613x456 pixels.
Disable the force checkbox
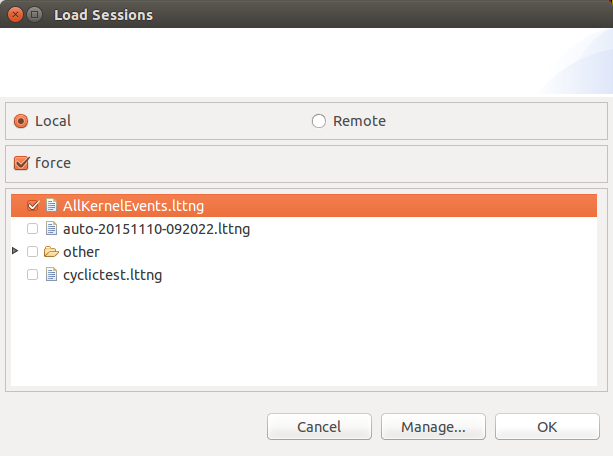point(21,162)
